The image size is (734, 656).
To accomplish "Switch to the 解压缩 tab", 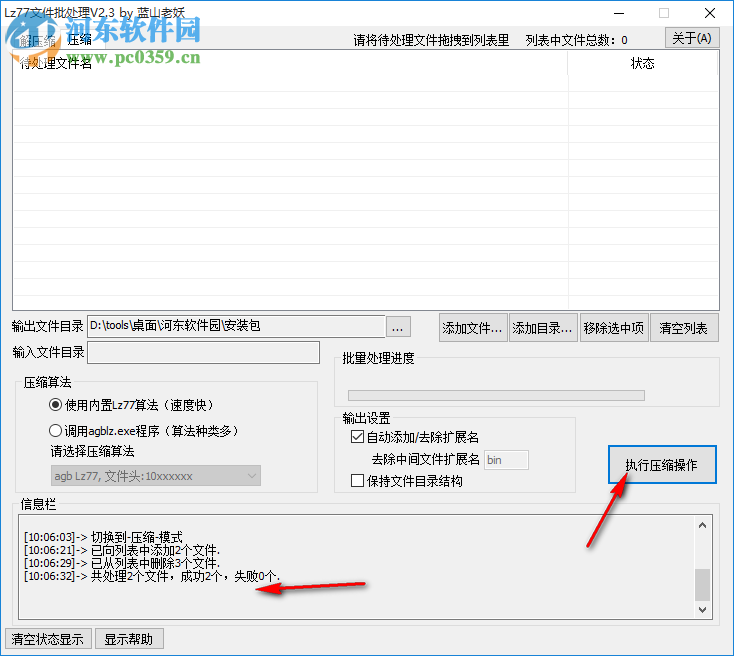I will [x=37, y=41].
